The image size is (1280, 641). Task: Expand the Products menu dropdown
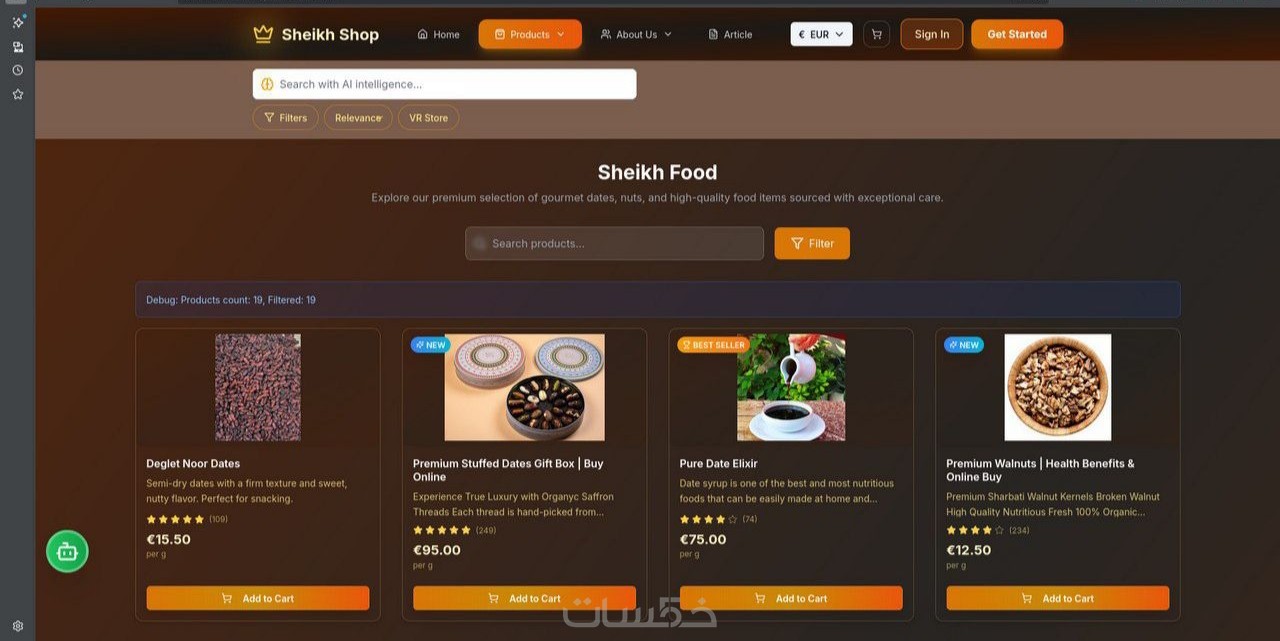pyautogui.click(x=530, y=34)
